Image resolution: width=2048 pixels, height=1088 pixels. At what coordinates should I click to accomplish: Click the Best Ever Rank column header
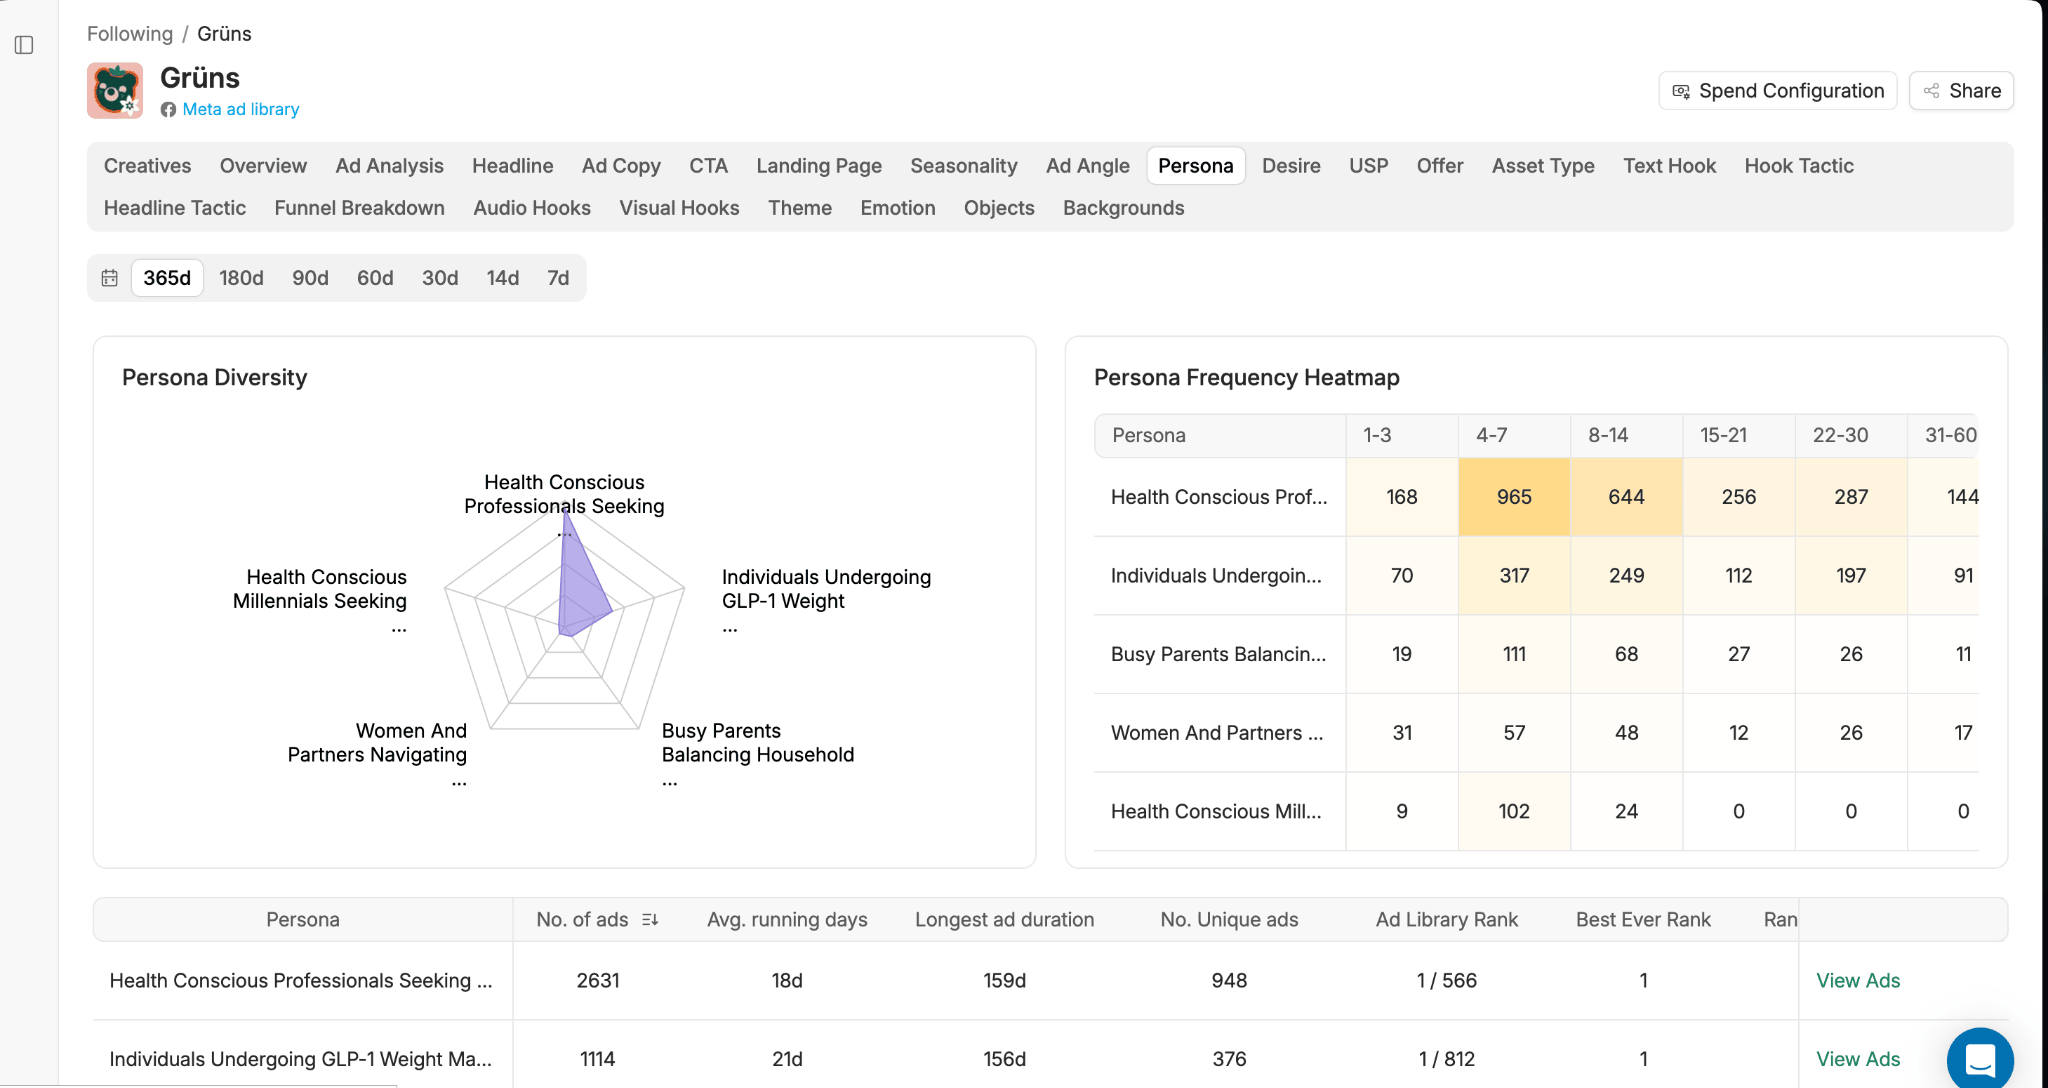(x=1643, y=920)
